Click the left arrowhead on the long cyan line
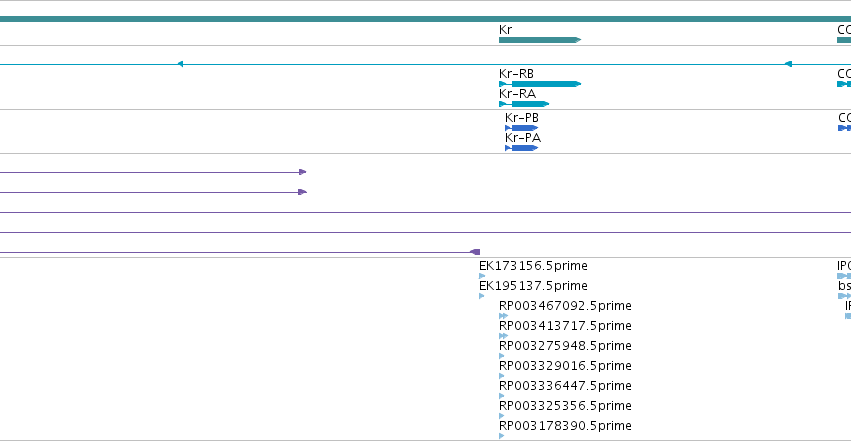This screenshot has width=851, height=441. point(180,64)
